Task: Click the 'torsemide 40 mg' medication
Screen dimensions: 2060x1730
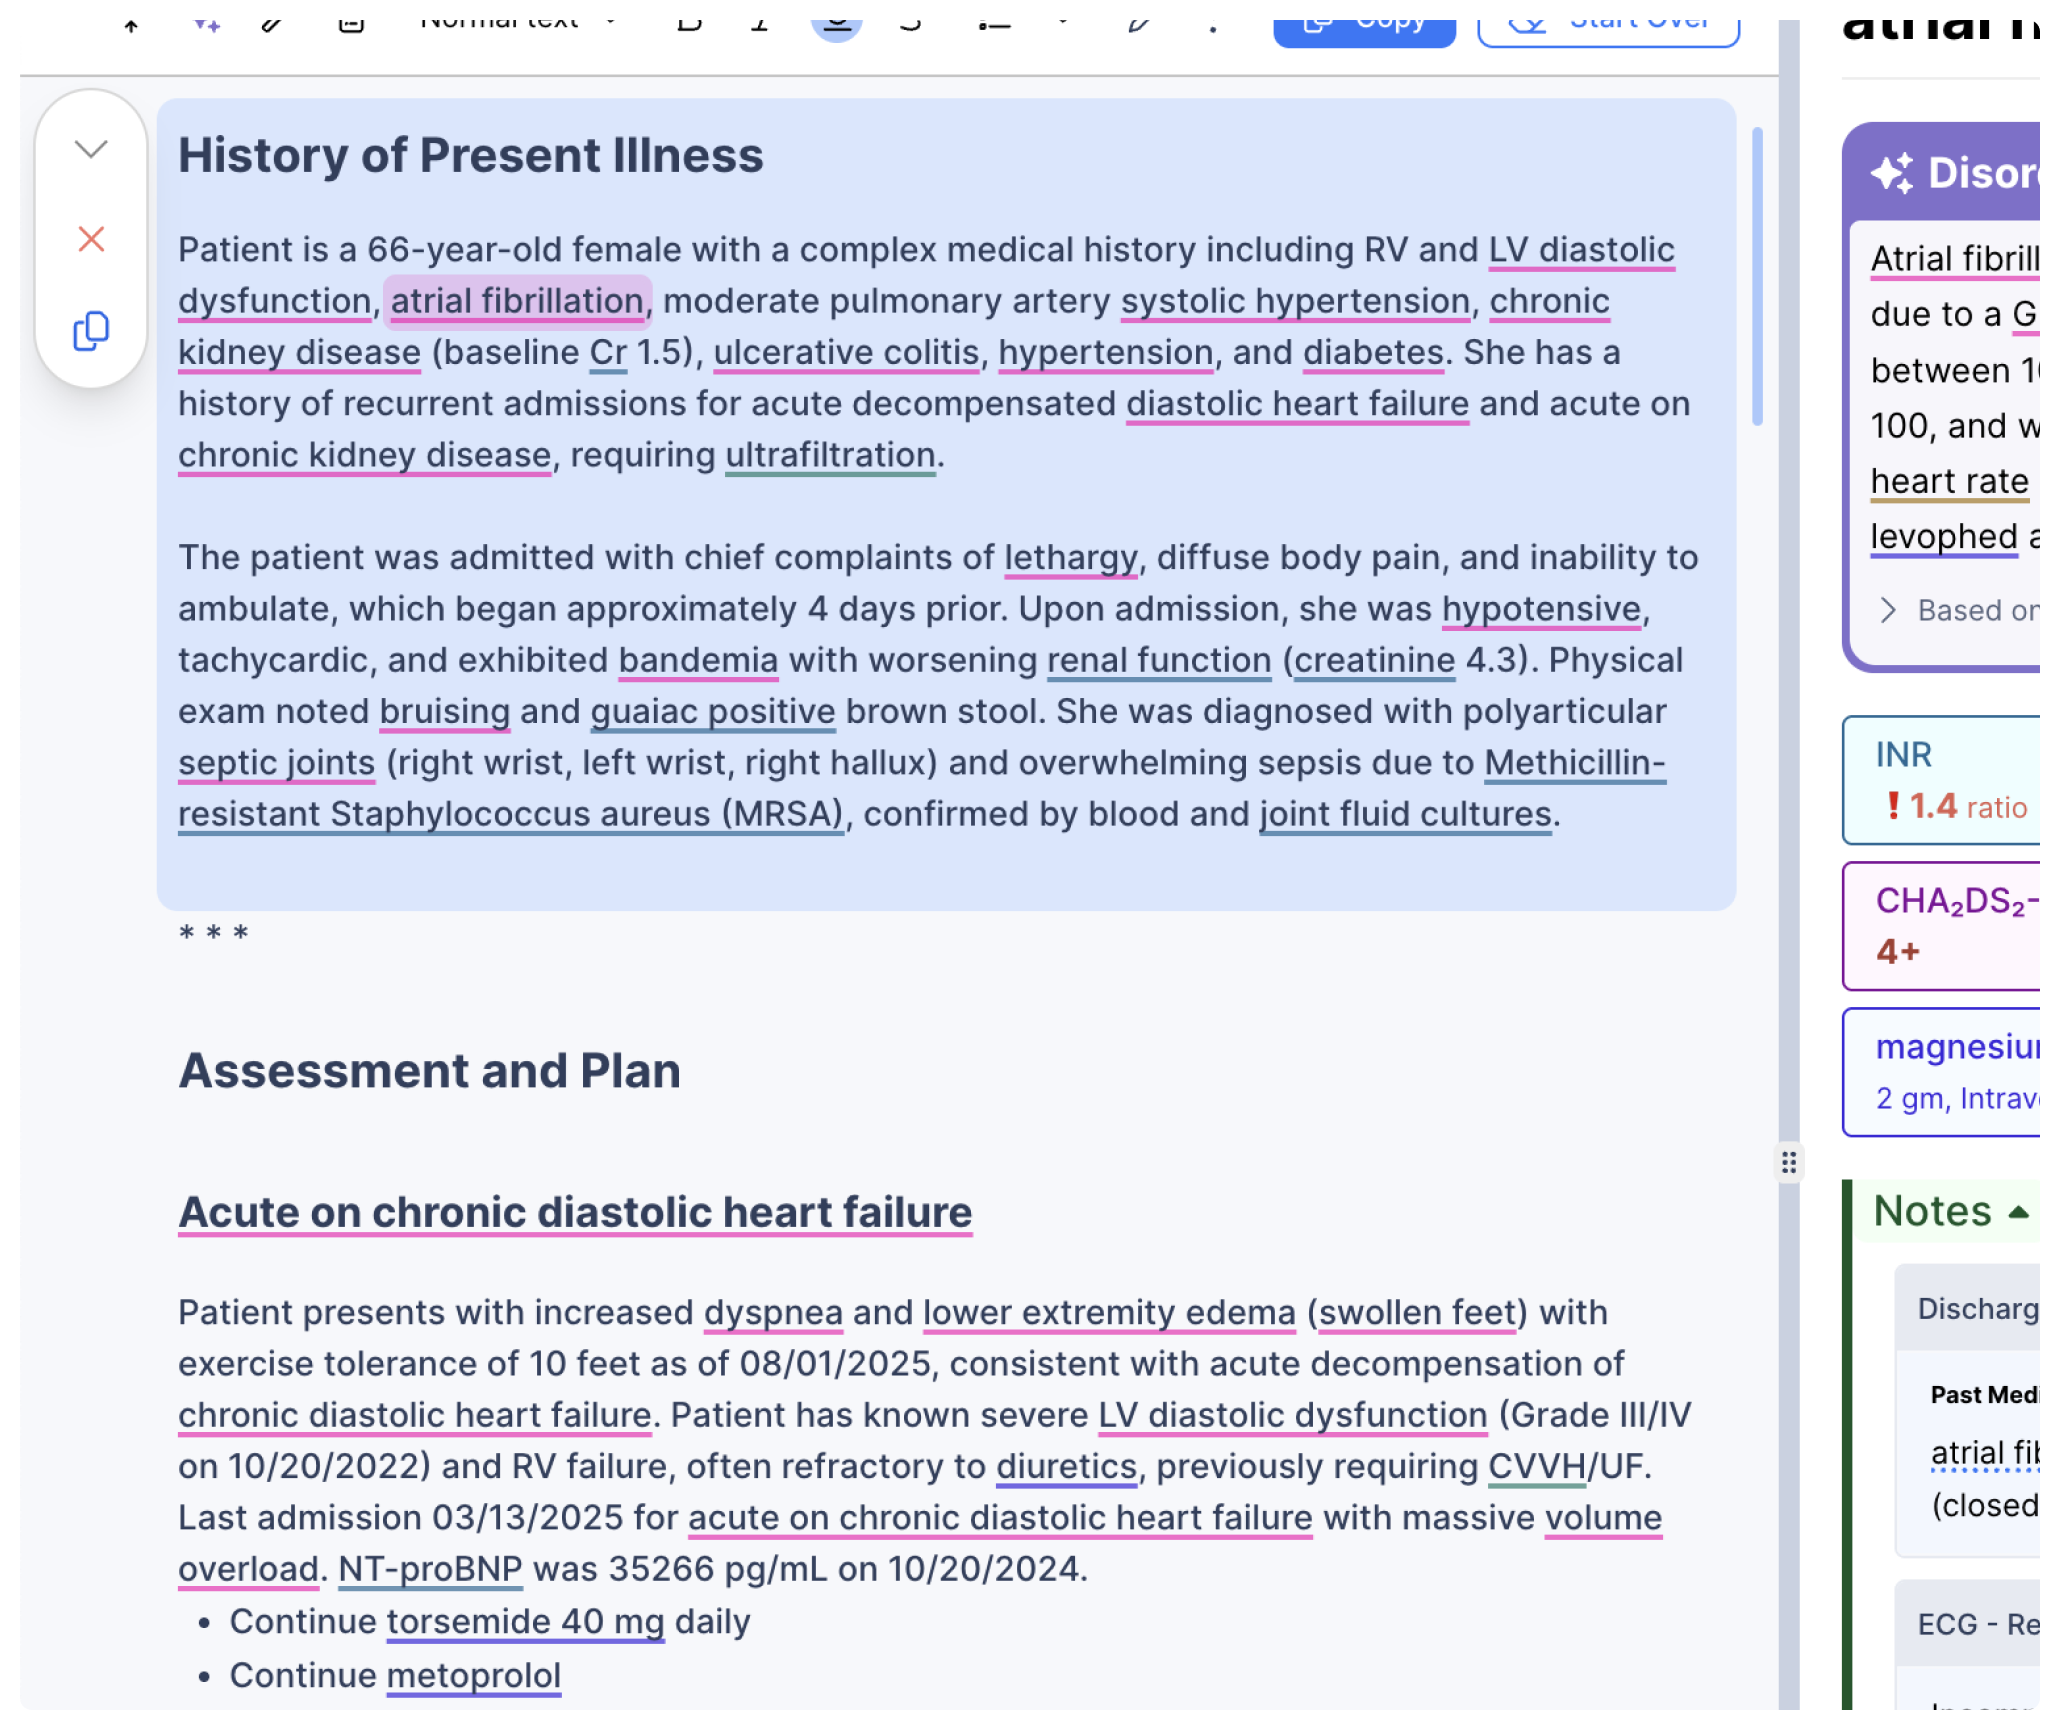Action: pyautogui.click(x=525, y=1622)
